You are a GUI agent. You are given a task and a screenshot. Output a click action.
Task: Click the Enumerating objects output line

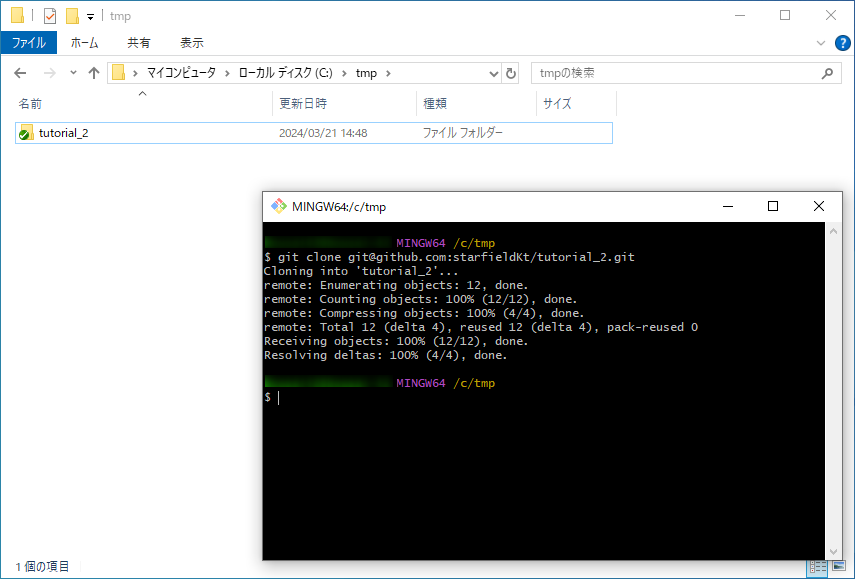coord(396,285)
